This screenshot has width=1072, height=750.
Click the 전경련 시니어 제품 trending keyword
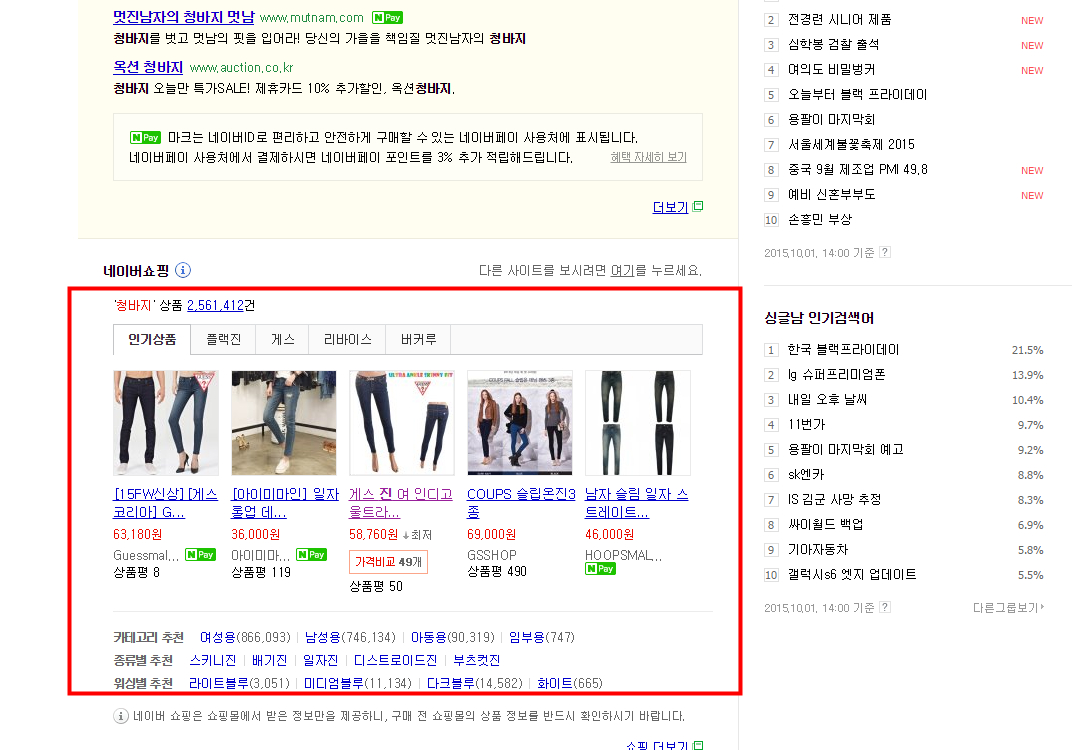(x=840, y=20)
